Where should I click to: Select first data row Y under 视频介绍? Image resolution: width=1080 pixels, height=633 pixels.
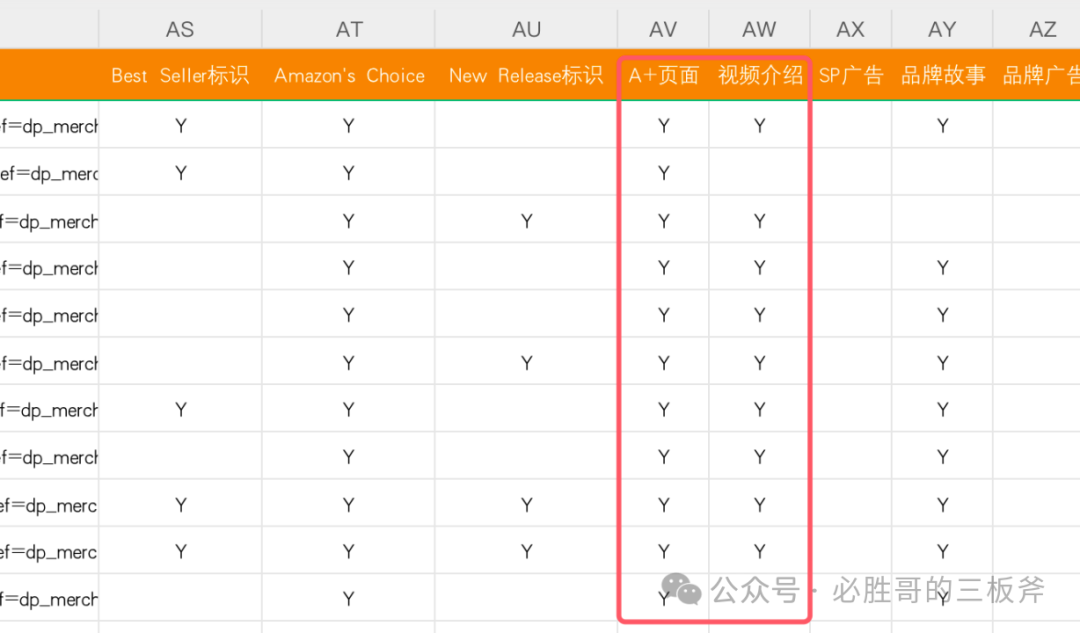pos(759,126)
